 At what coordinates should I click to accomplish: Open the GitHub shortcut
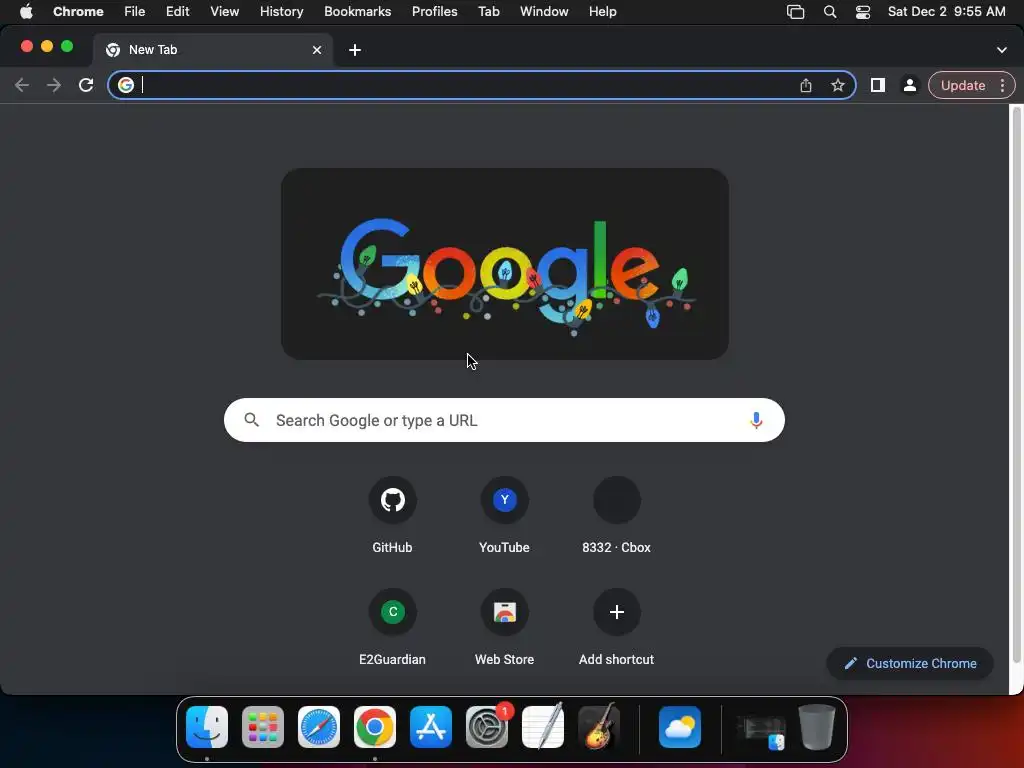click(392, 516)
